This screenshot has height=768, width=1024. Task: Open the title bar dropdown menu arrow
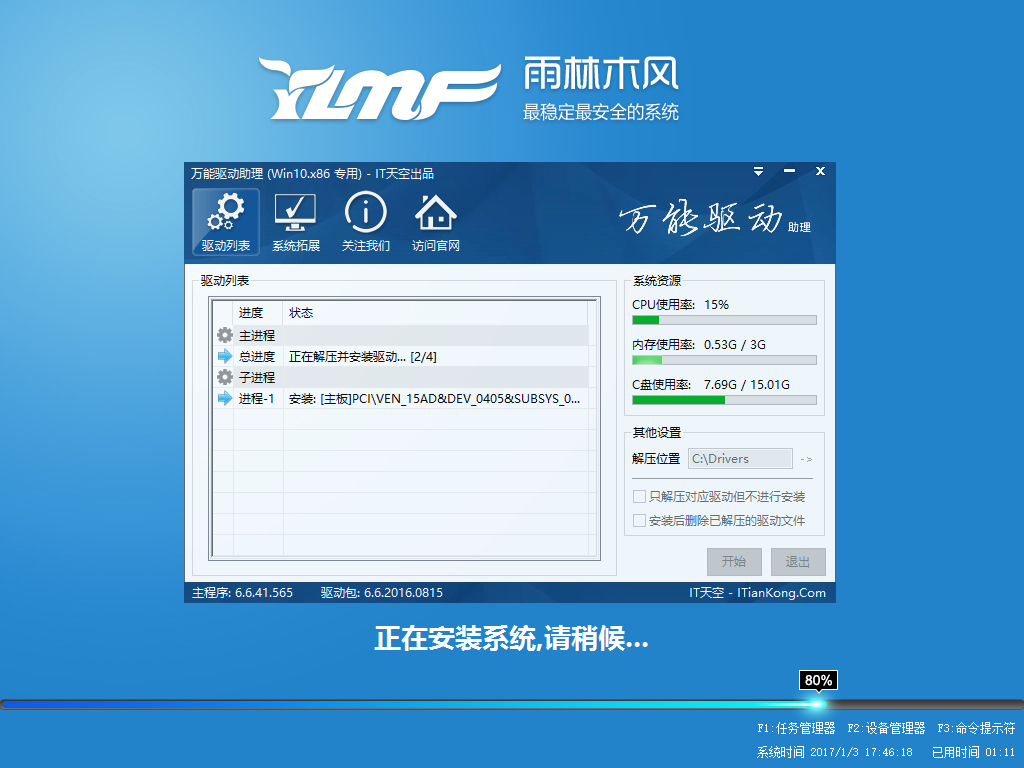(x=760, y=172)
